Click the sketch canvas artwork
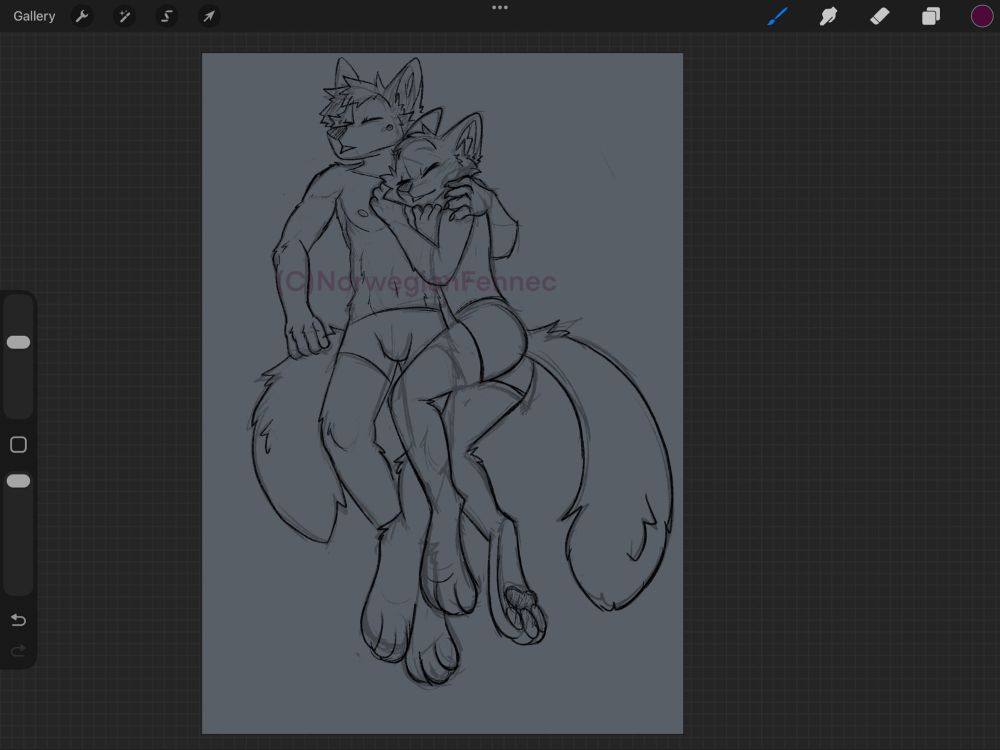The width and height of the screenshot is (1000, 750). (x=442, y=393)
